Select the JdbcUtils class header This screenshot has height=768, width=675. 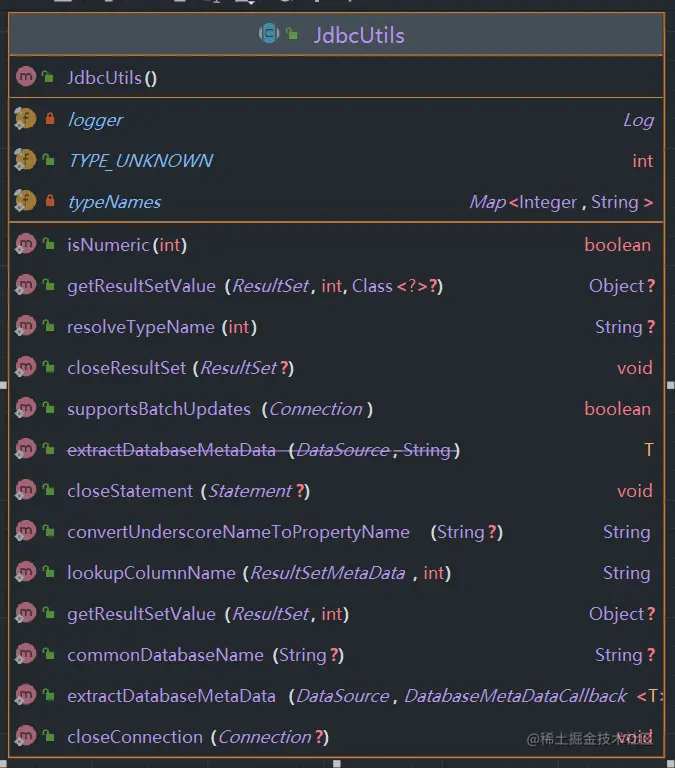(358, 35)
